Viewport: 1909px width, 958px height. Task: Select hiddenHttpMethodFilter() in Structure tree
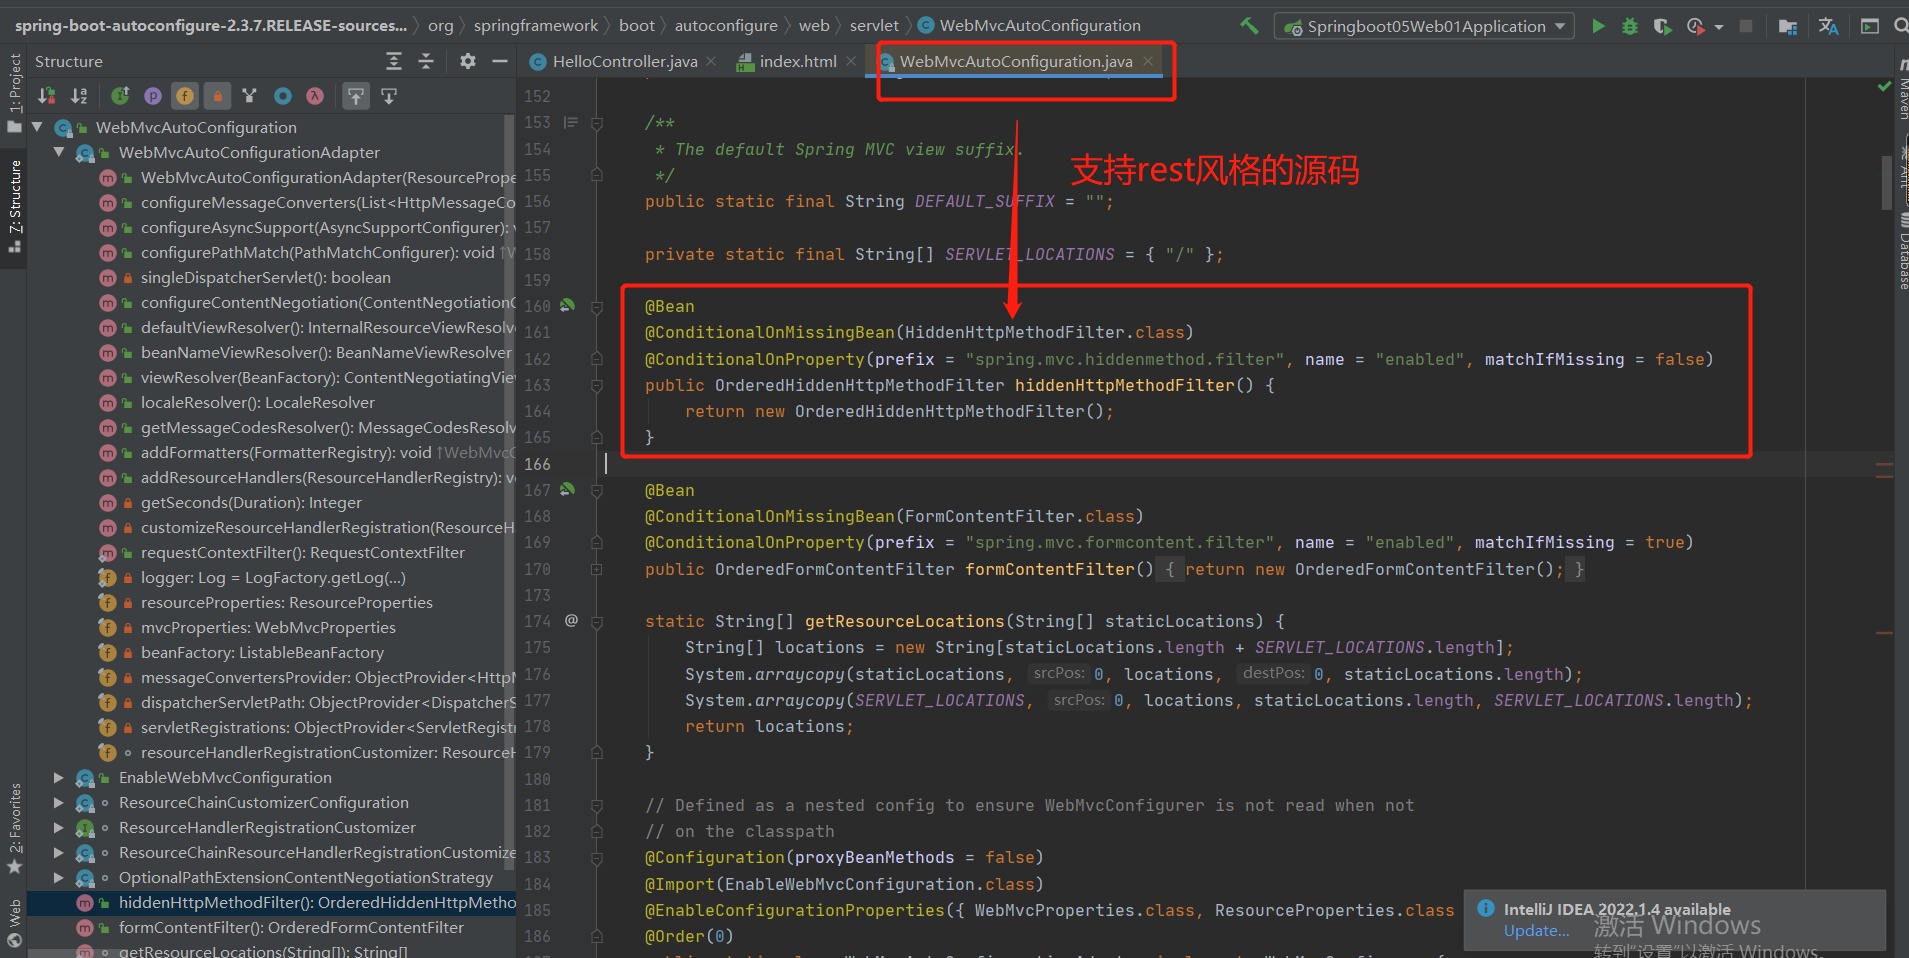tap(317, 902)
